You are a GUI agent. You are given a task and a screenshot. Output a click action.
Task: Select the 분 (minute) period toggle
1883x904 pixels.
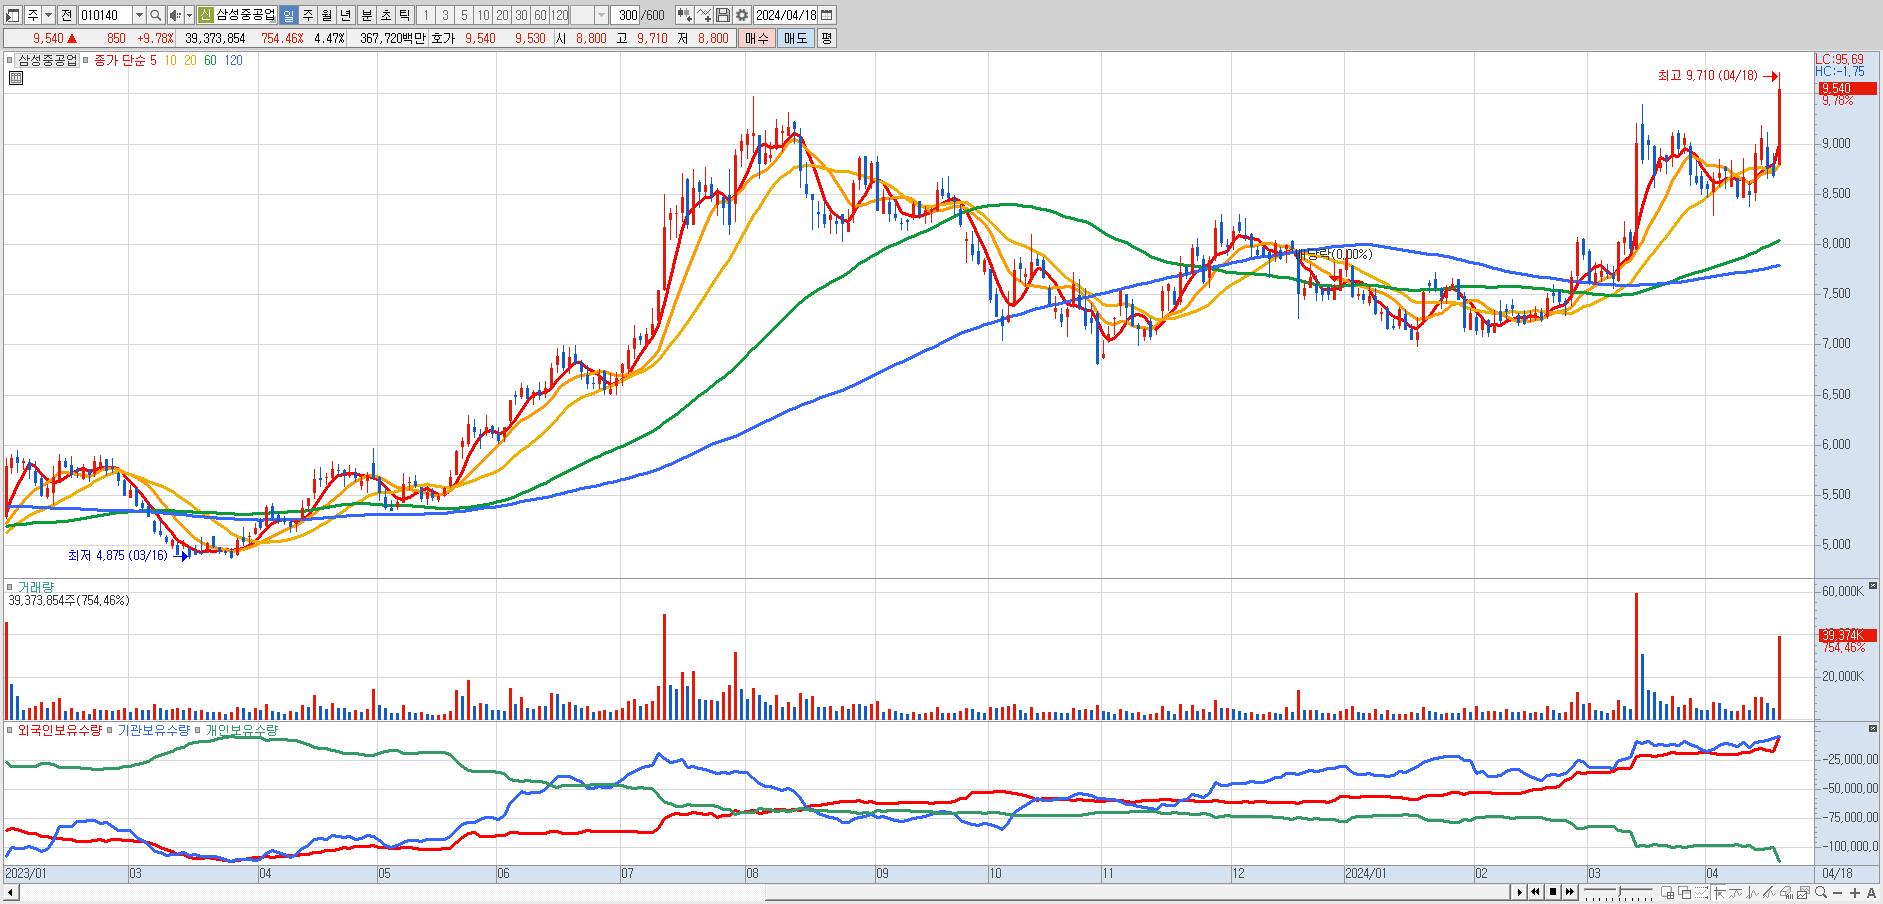click(366, 15)
